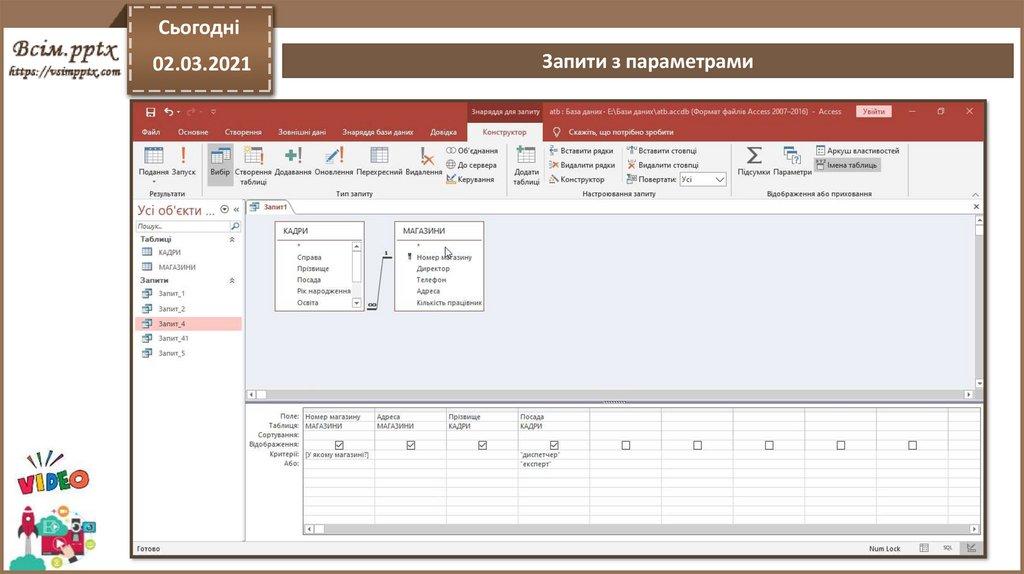The height and width of the screenshot is (574, 1024).
Task: Open the Повертати dropdown showing Усі
Action: click(x=703, y=180)
